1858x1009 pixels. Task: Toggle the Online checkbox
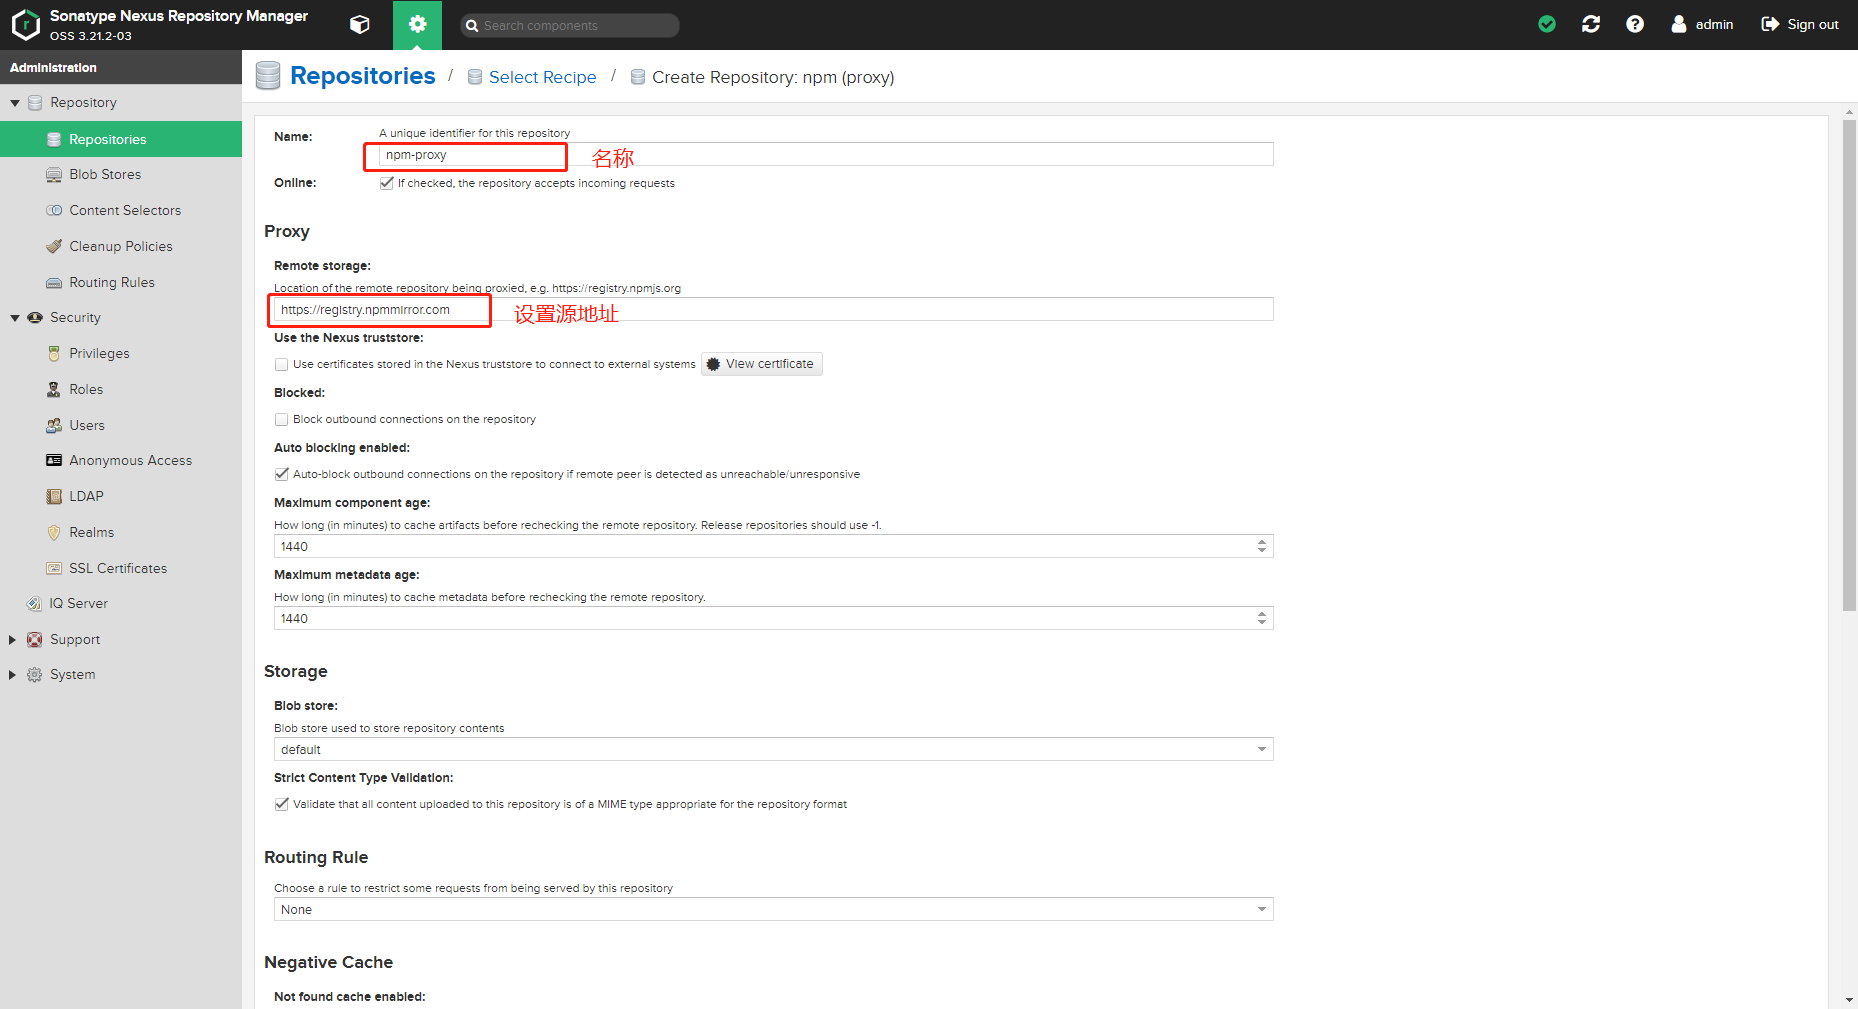[386, 183]
